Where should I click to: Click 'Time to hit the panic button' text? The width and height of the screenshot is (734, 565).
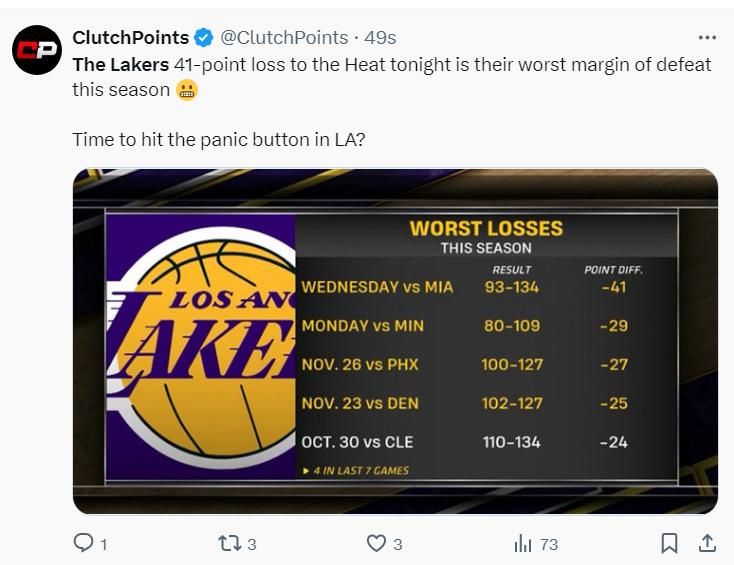218,139
